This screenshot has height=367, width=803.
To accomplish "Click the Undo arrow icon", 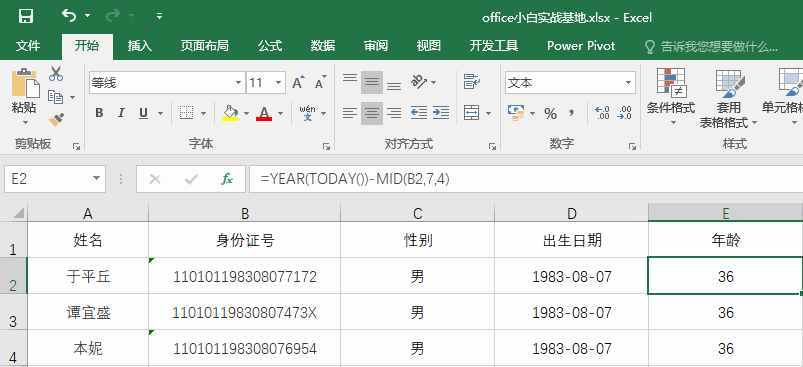I will coord(69,15).
